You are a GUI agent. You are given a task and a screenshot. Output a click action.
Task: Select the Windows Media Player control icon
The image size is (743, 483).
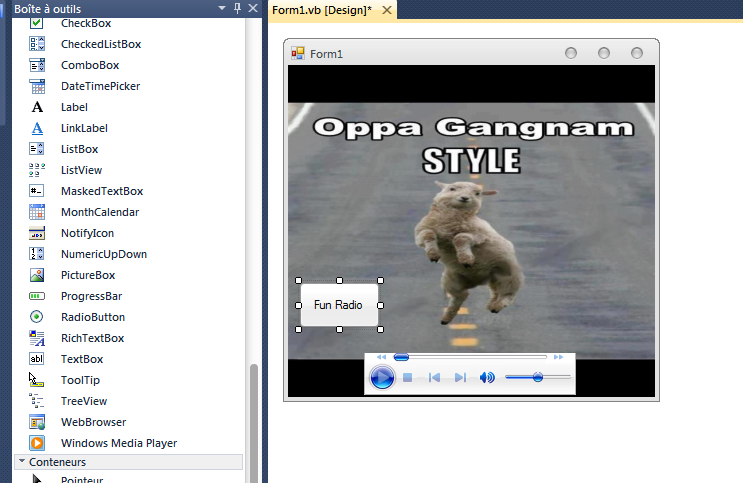36,443
